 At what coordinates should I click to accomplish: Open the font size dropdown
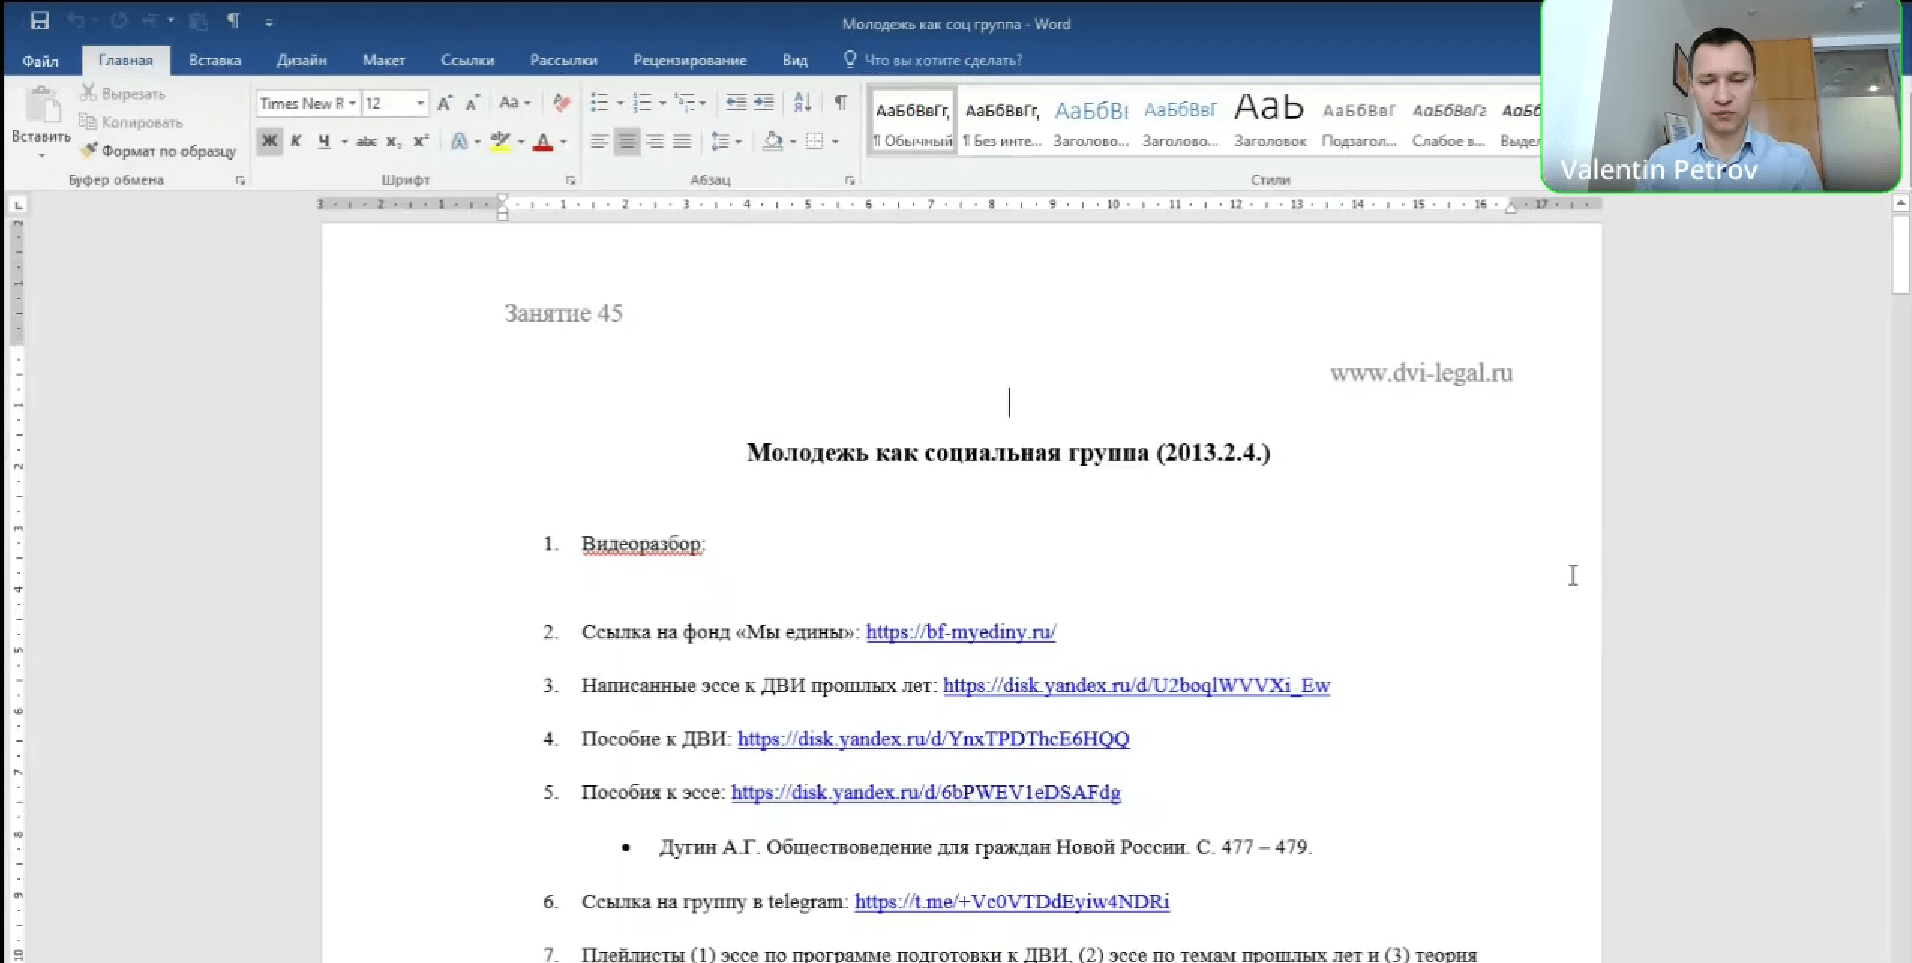tap(419, 103)
